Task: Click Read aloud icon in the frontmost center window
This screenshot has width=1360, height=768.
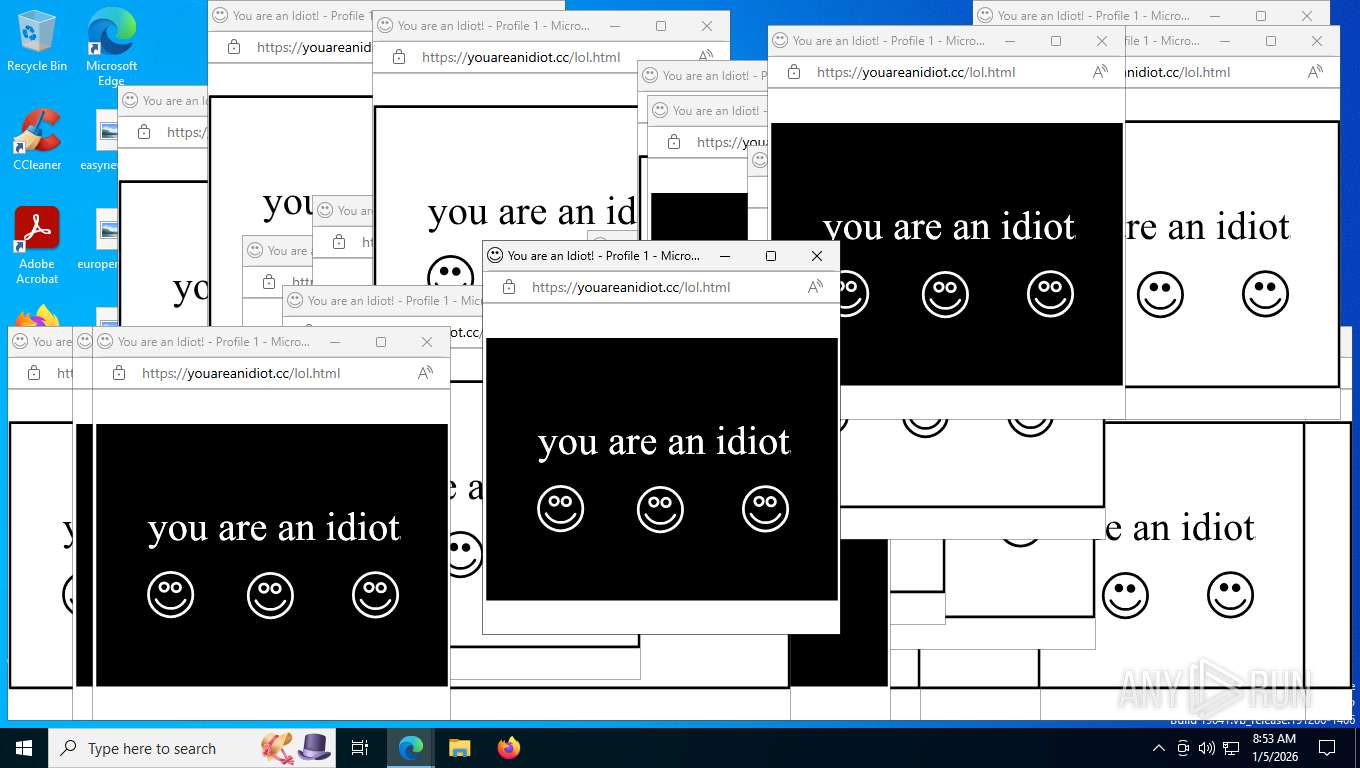Action: pyautogui.click(x=816, y=287)
